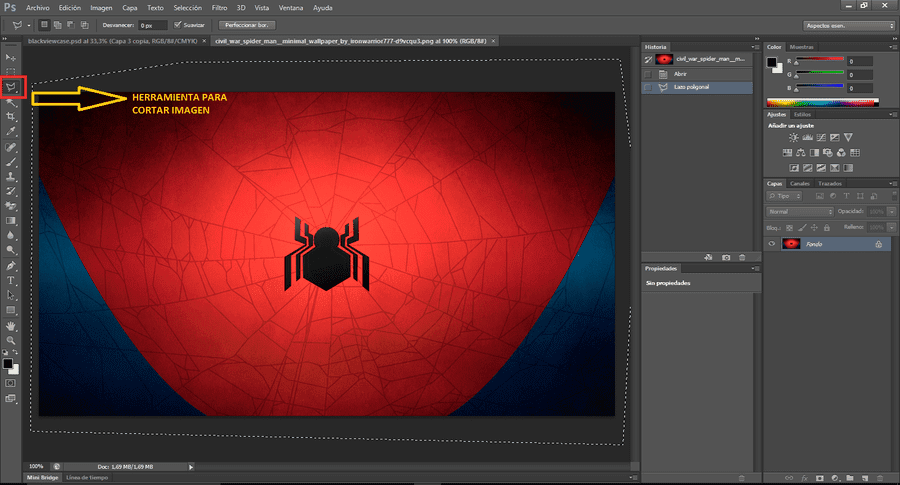
Task: Open the Línea de tiempo tab
Action: (87, 478)
